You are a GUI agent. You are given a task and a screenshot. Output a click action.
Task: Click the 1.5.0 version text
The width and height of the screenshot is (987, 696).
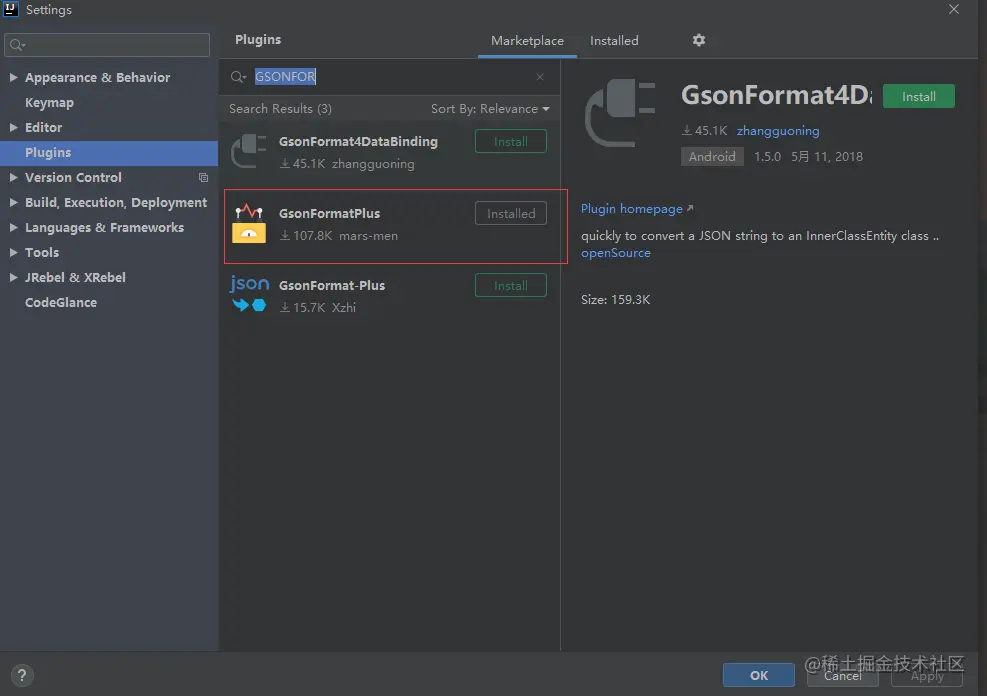[x=767, y=157]
